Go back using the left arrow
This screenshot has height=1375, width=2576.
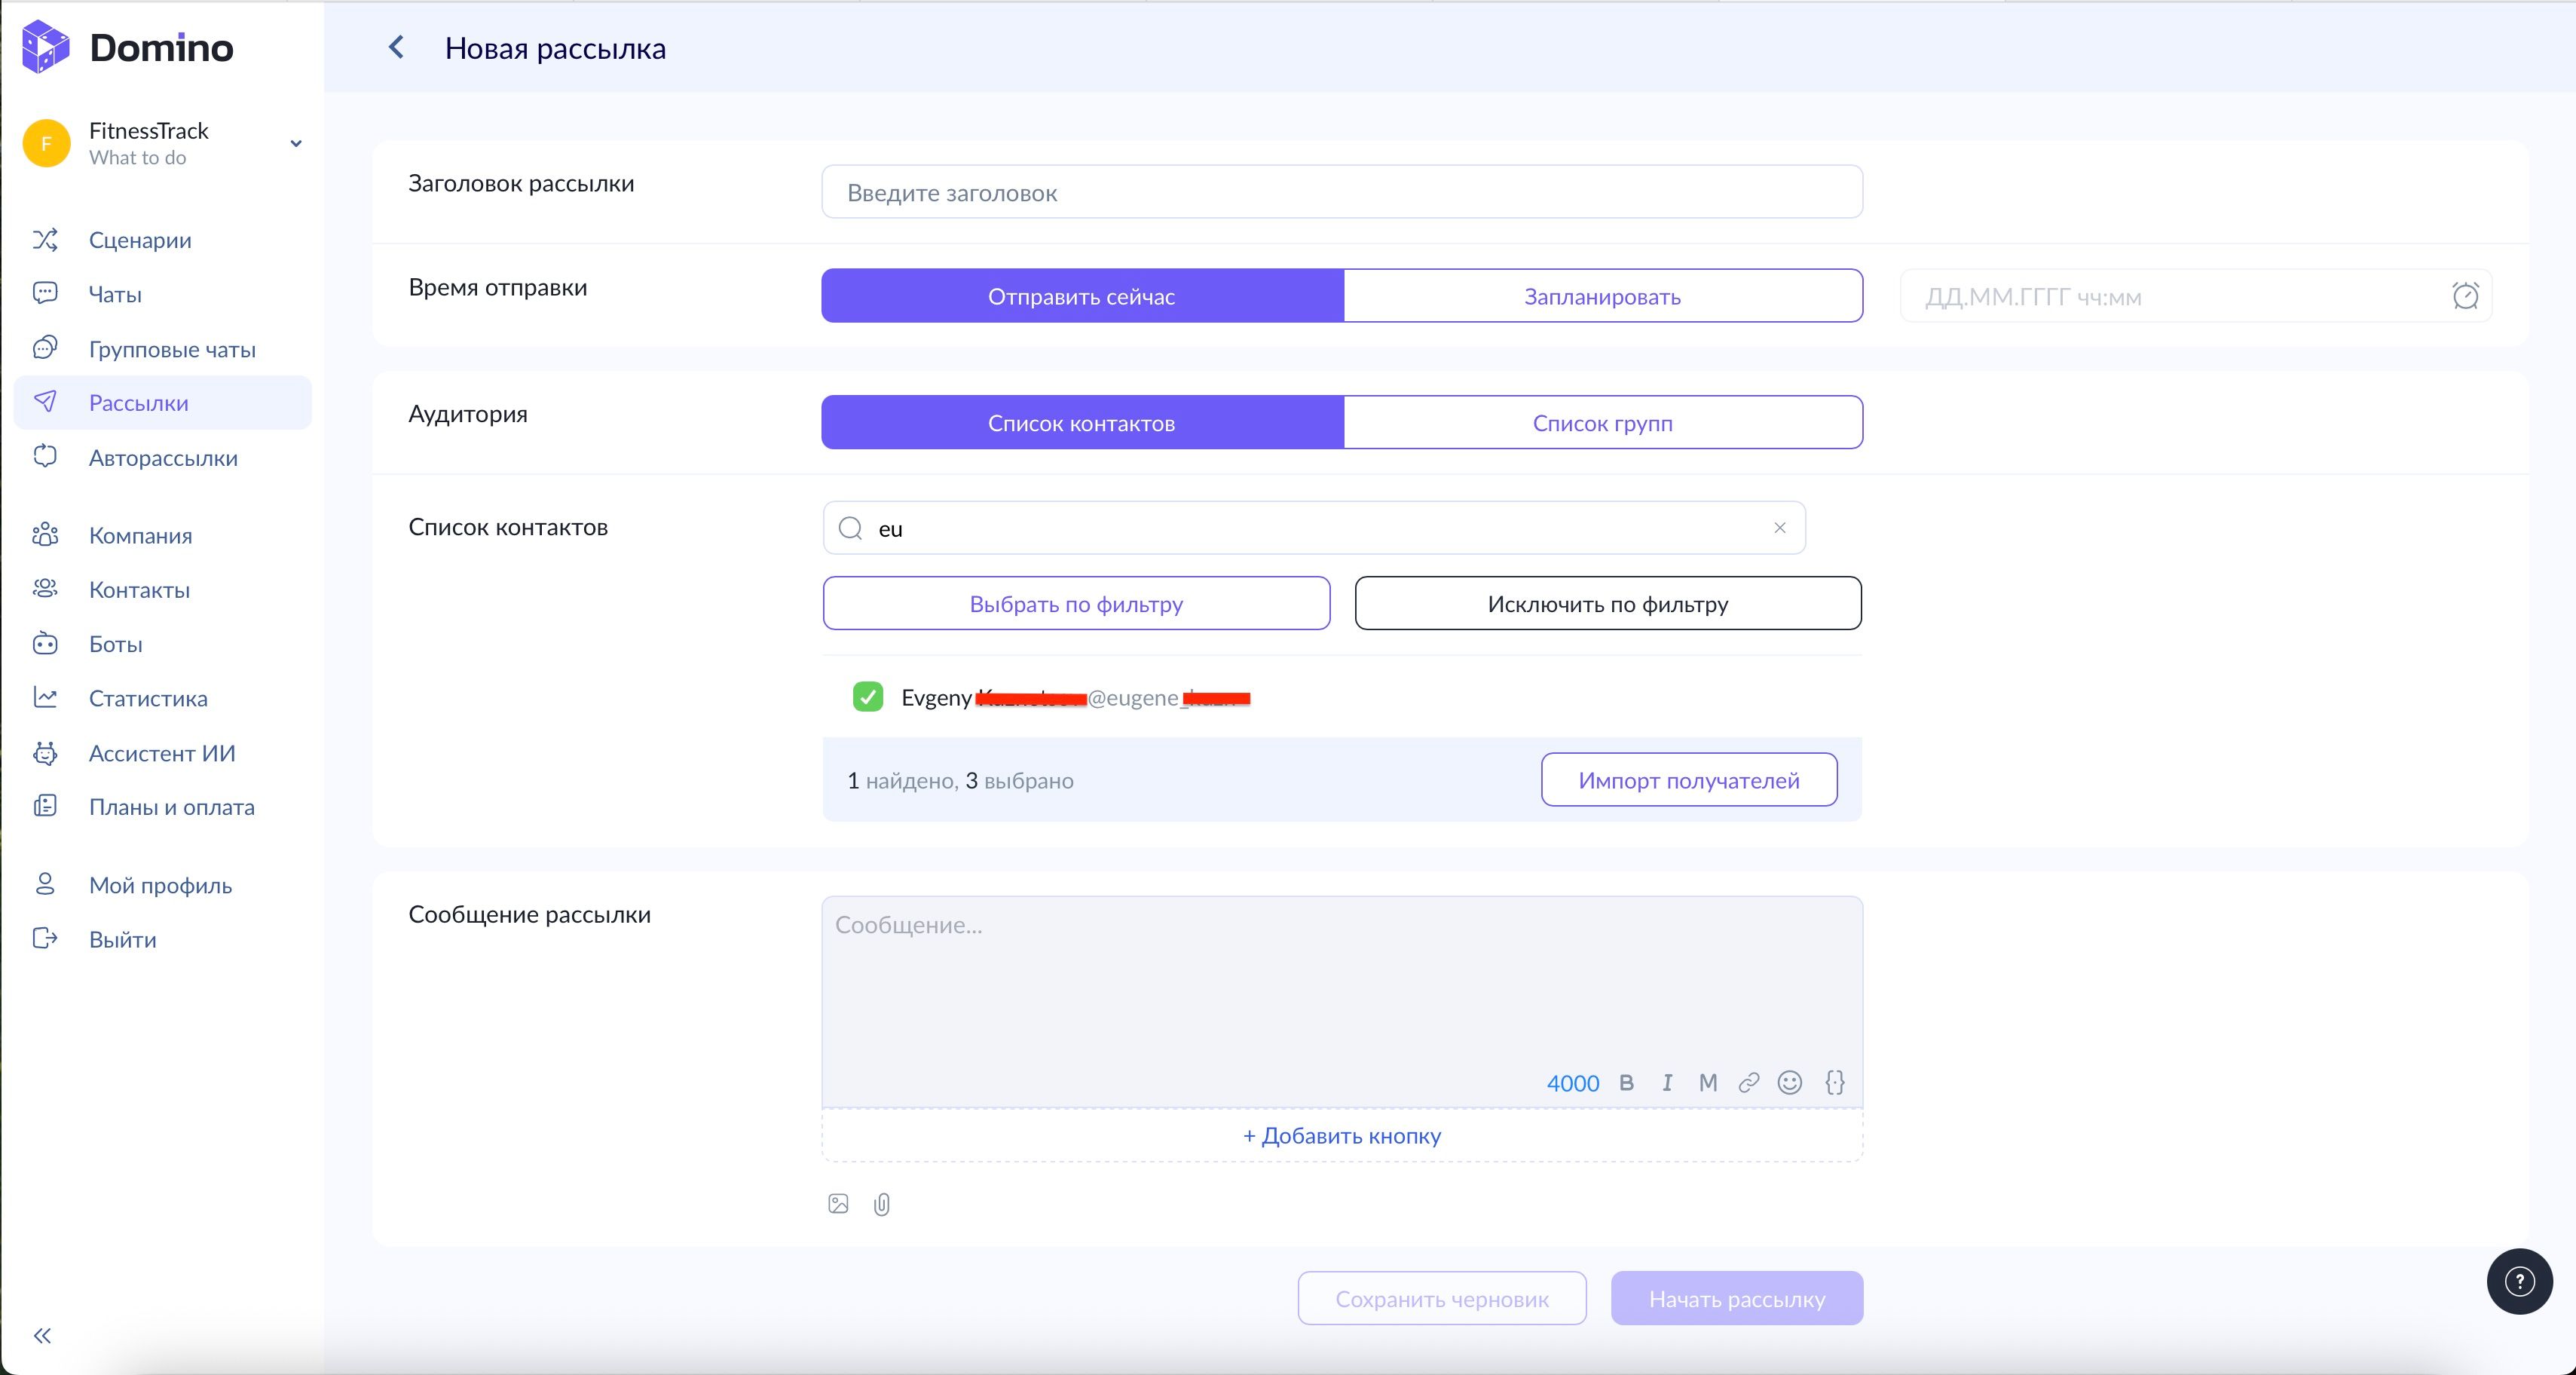coord(396,47)
